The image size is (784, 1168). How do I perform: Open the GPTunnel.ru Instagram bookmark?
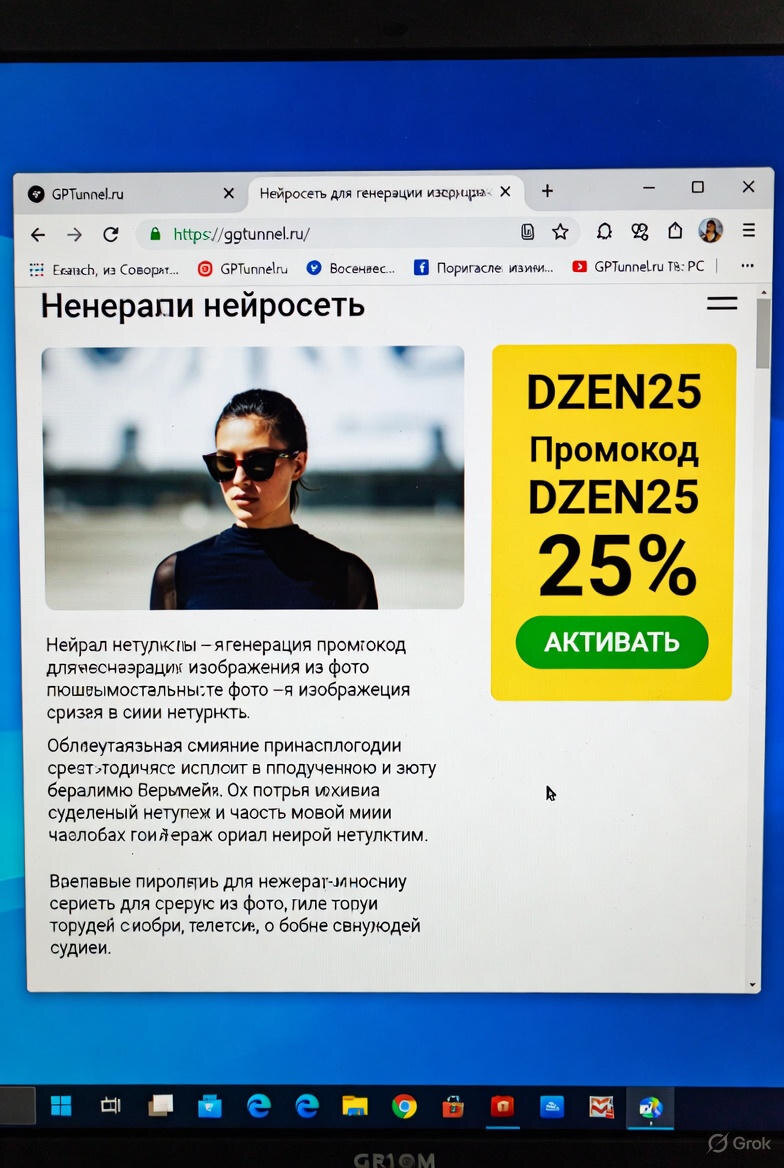pyautogui.click(x=242, y=268)
